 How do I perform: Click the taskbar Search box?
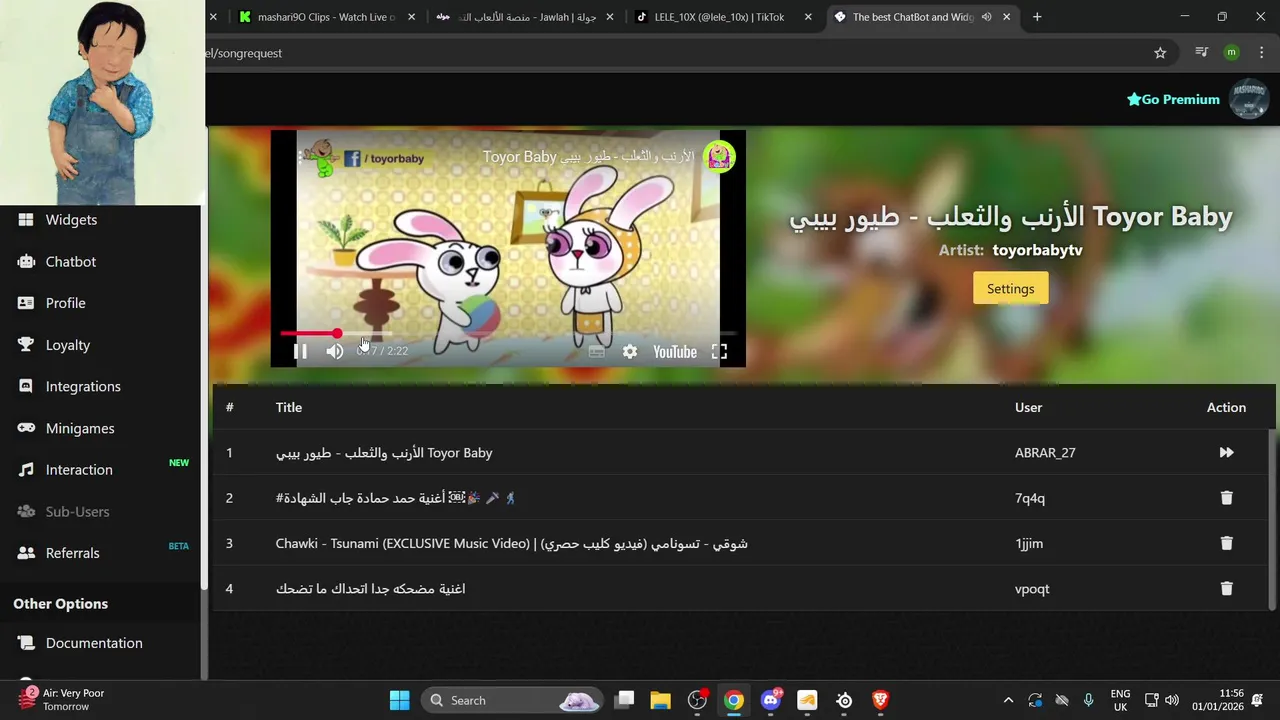[x=511, y=700]
